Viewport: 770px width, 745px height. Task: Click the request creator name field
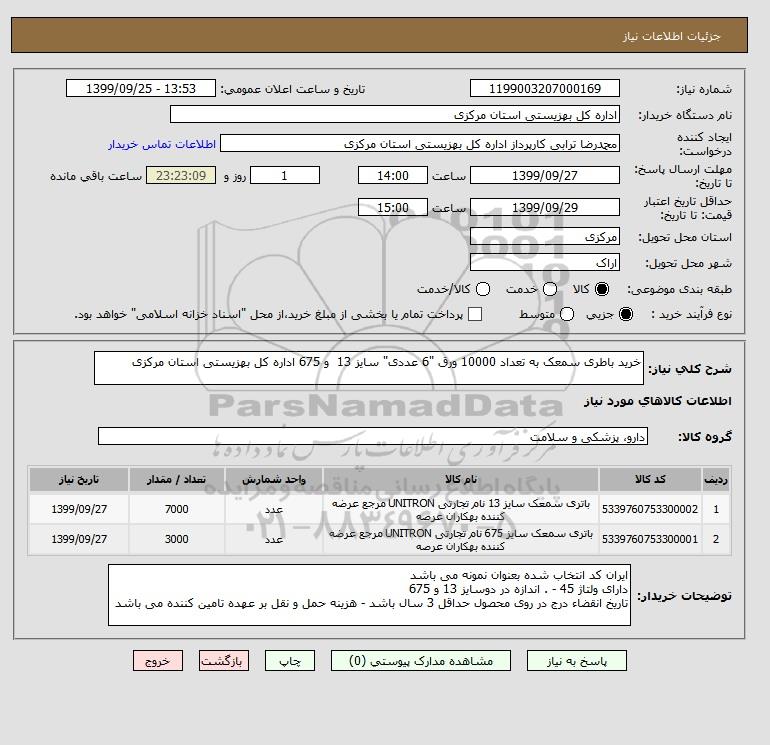(x=420, y=143)
